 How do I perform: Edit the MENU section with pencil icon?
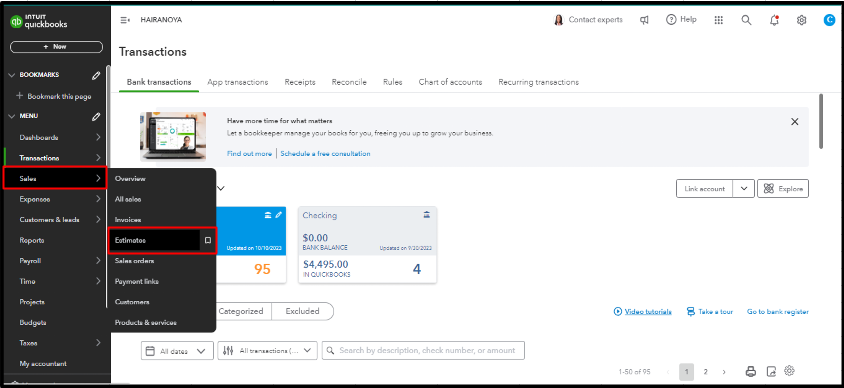96,116
